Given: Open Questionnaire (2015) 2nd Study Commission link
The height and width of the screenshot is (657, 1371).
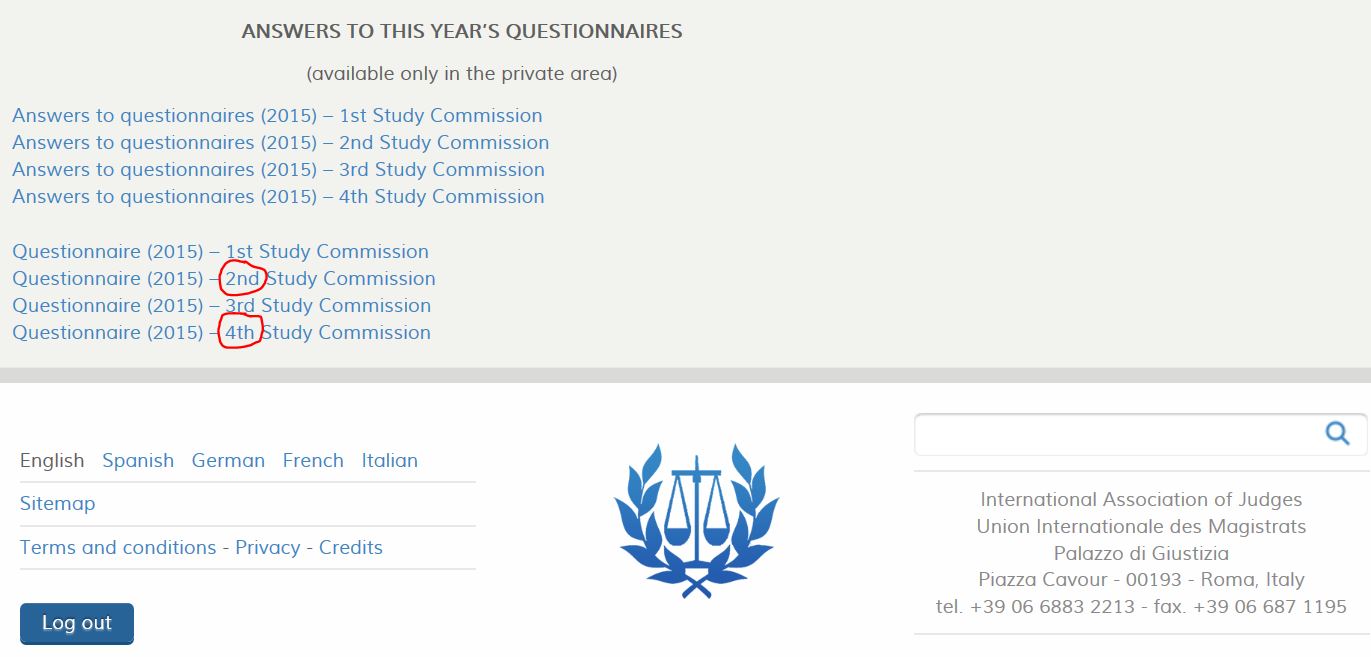Looking at the screenshot, I should 224,279.
